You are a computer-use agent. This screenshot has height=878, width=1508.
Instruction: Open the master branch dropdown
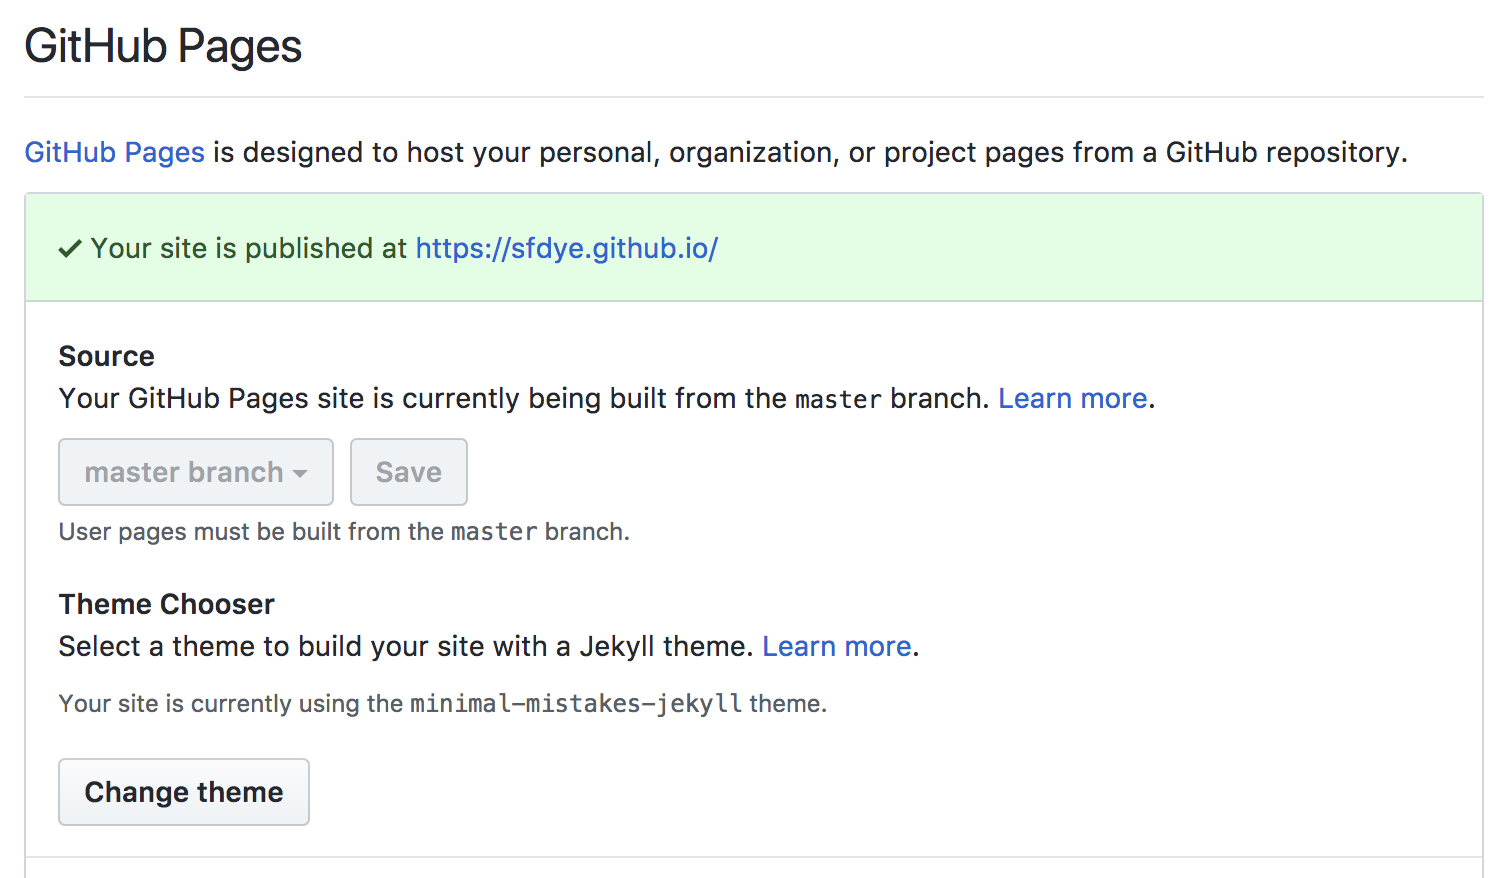[x=195, y=471]
